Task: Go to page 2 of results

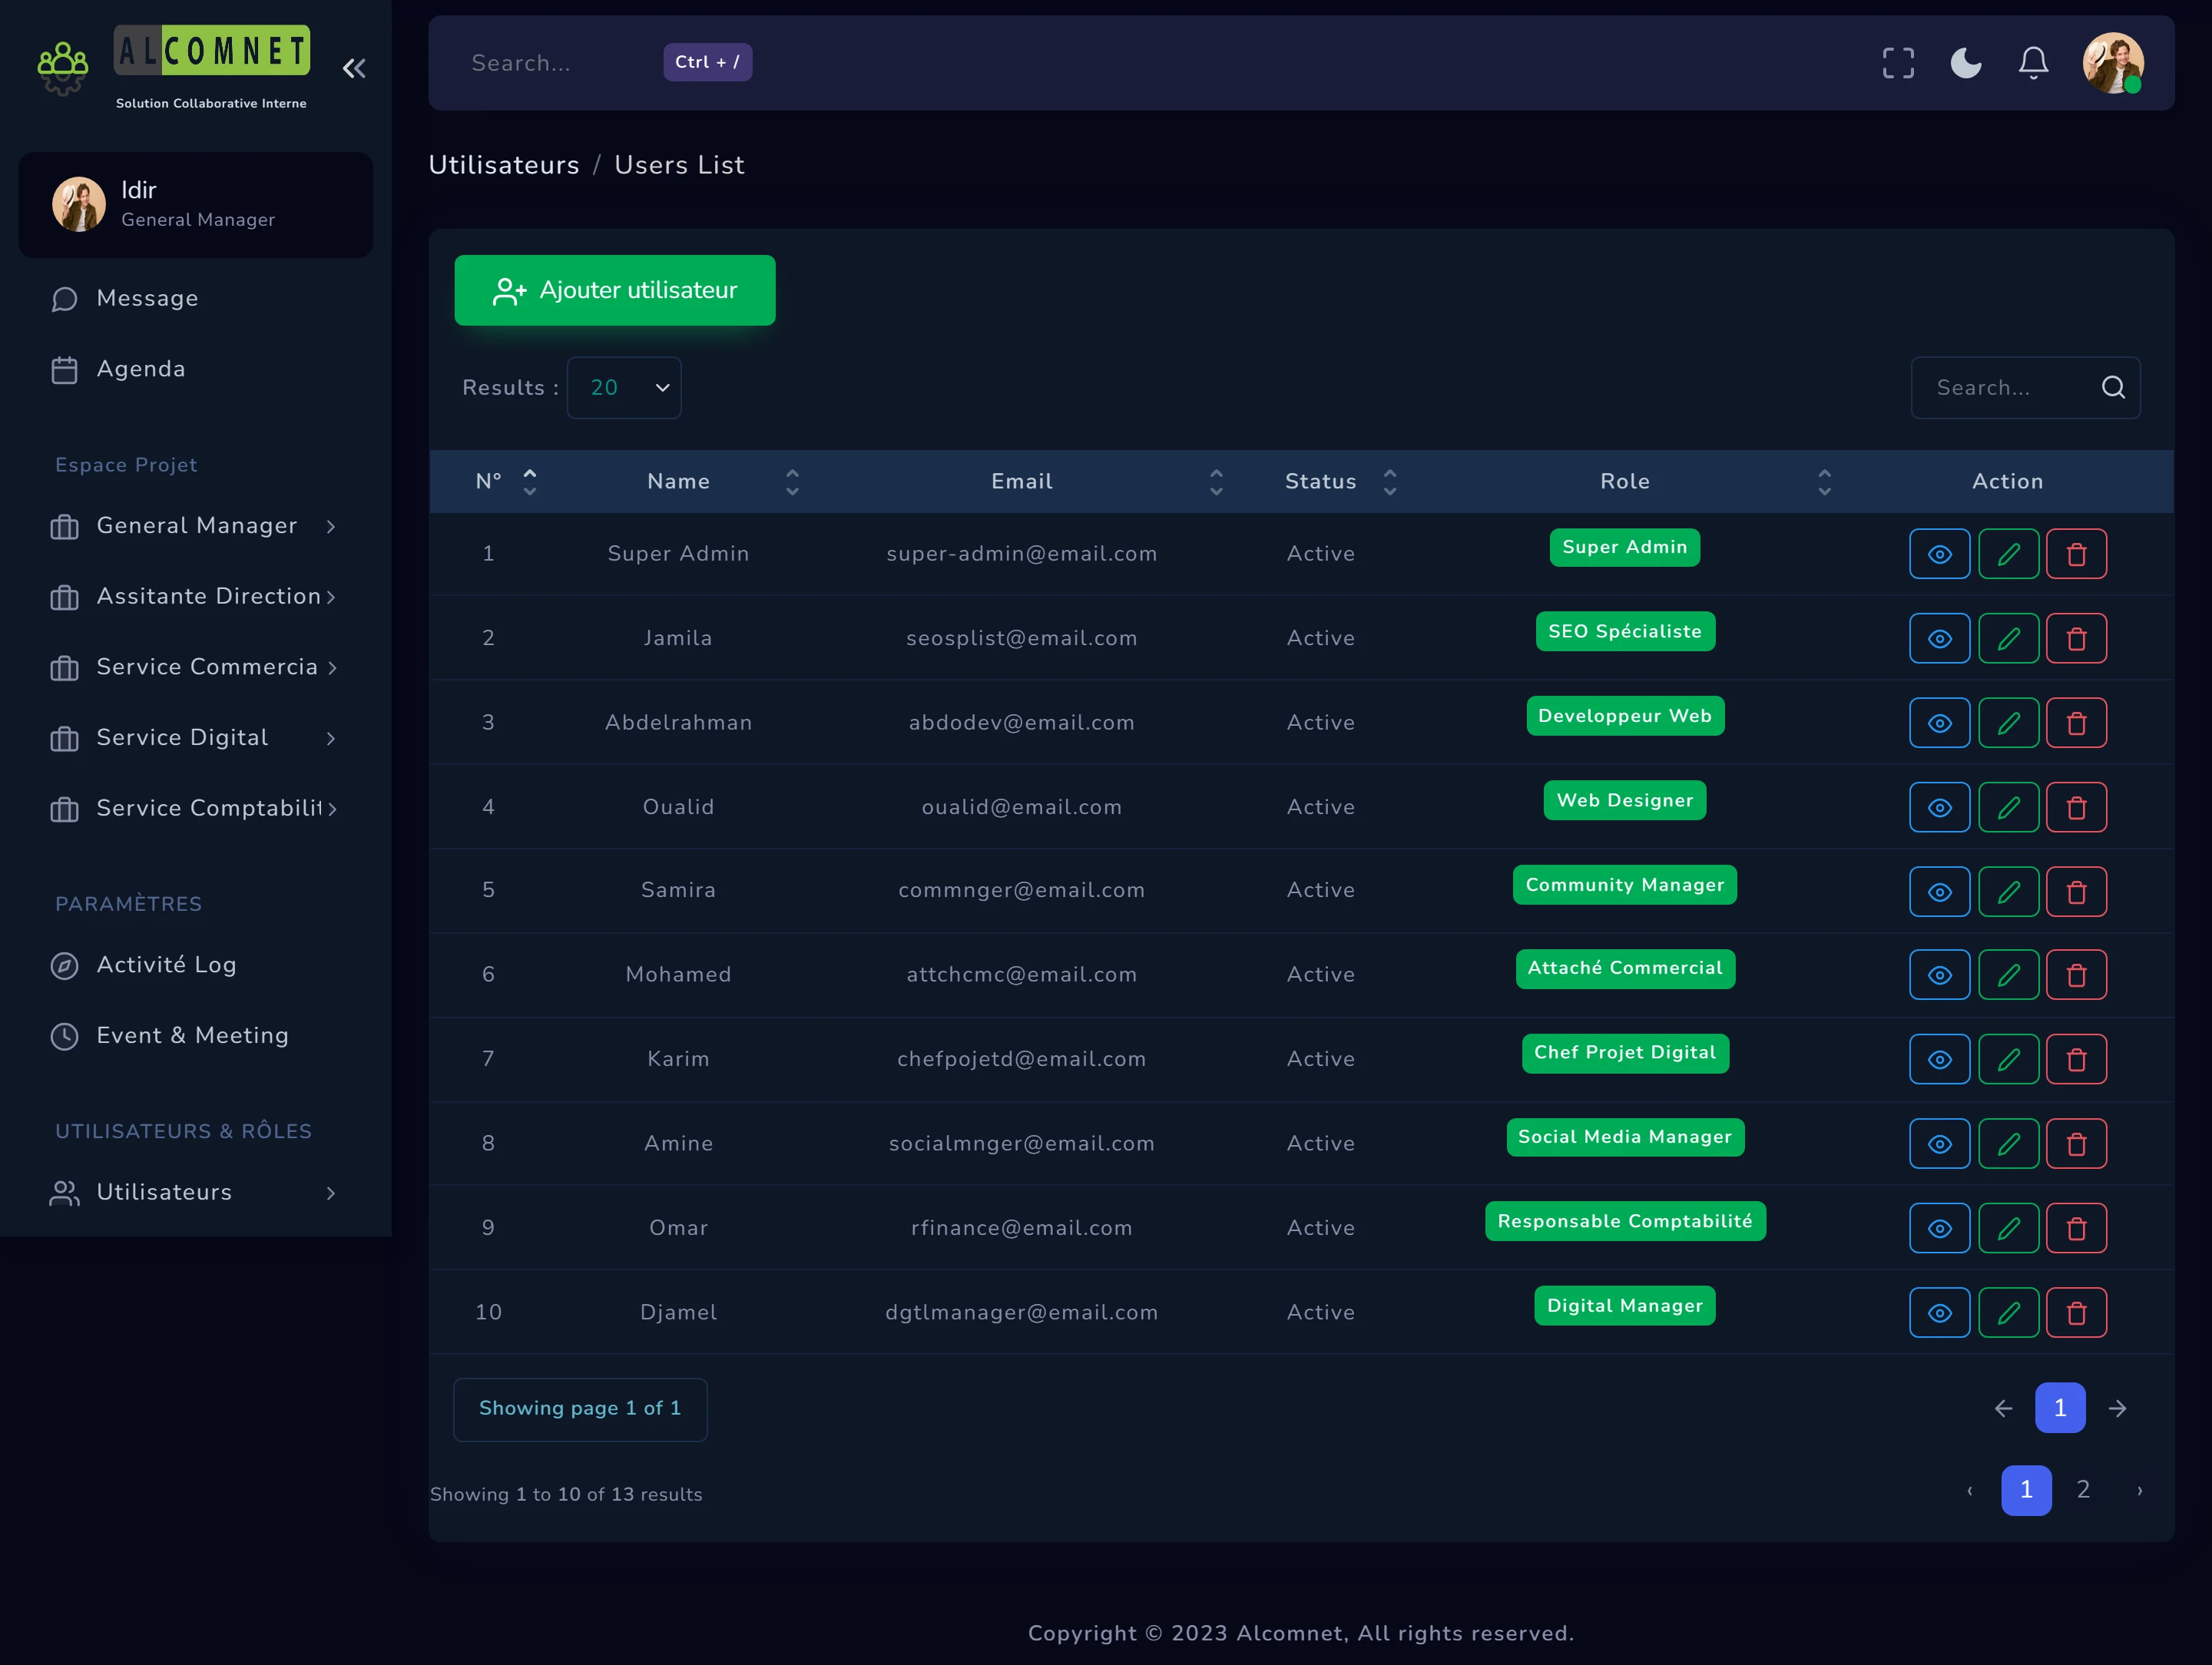Action: (x=2083, y=1490)
